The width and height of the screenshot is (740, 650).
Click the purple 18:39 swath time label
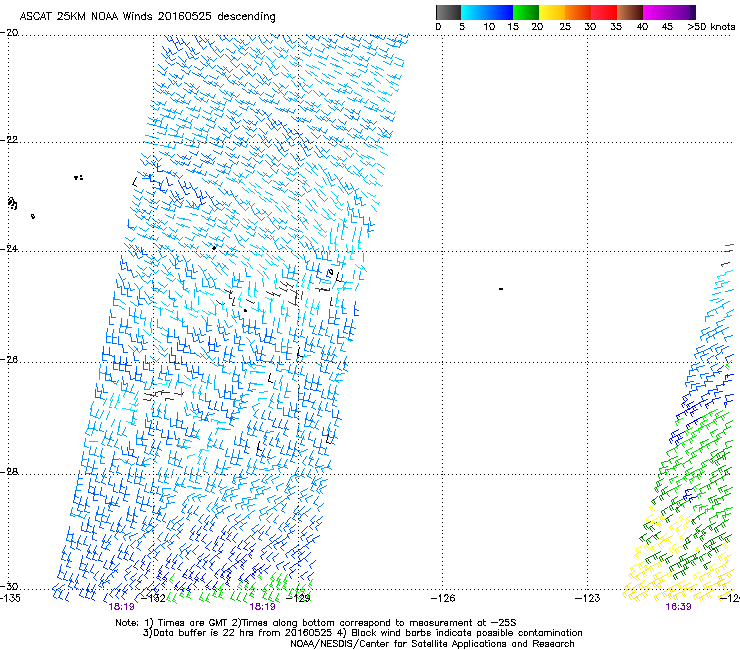point(678,607)
